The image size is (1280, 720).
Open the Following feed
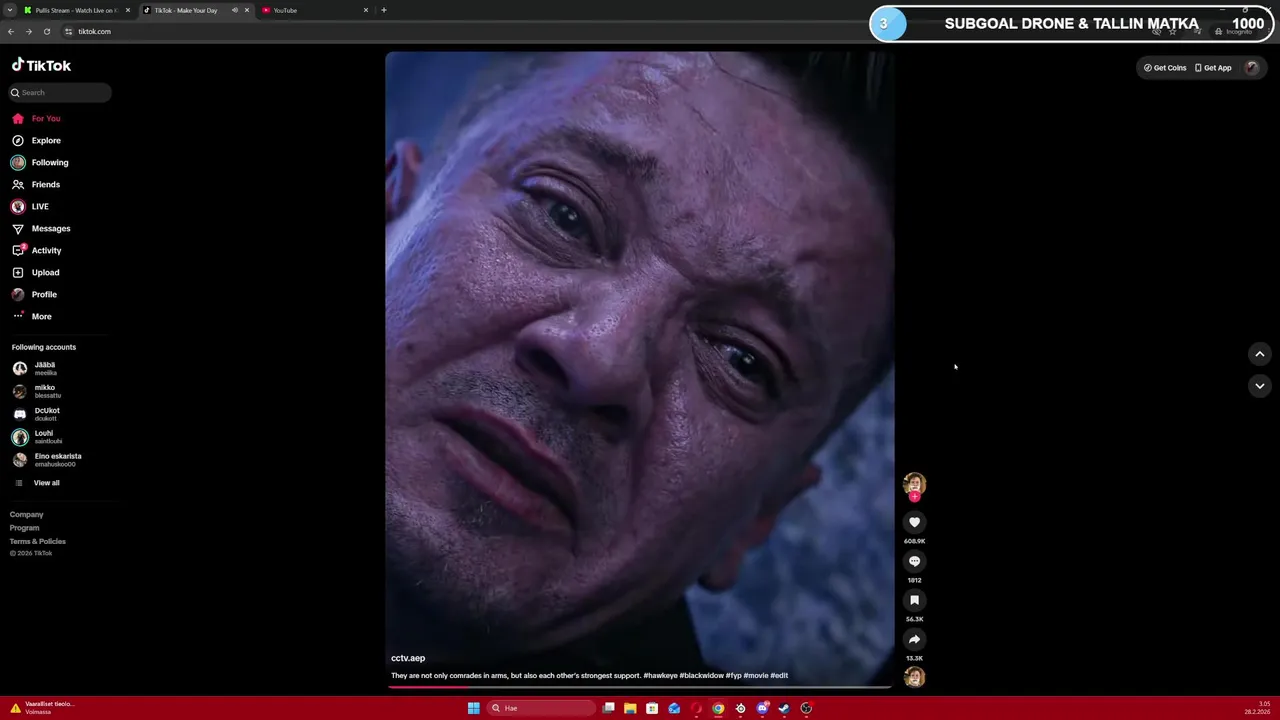click(x=40, y=162)
